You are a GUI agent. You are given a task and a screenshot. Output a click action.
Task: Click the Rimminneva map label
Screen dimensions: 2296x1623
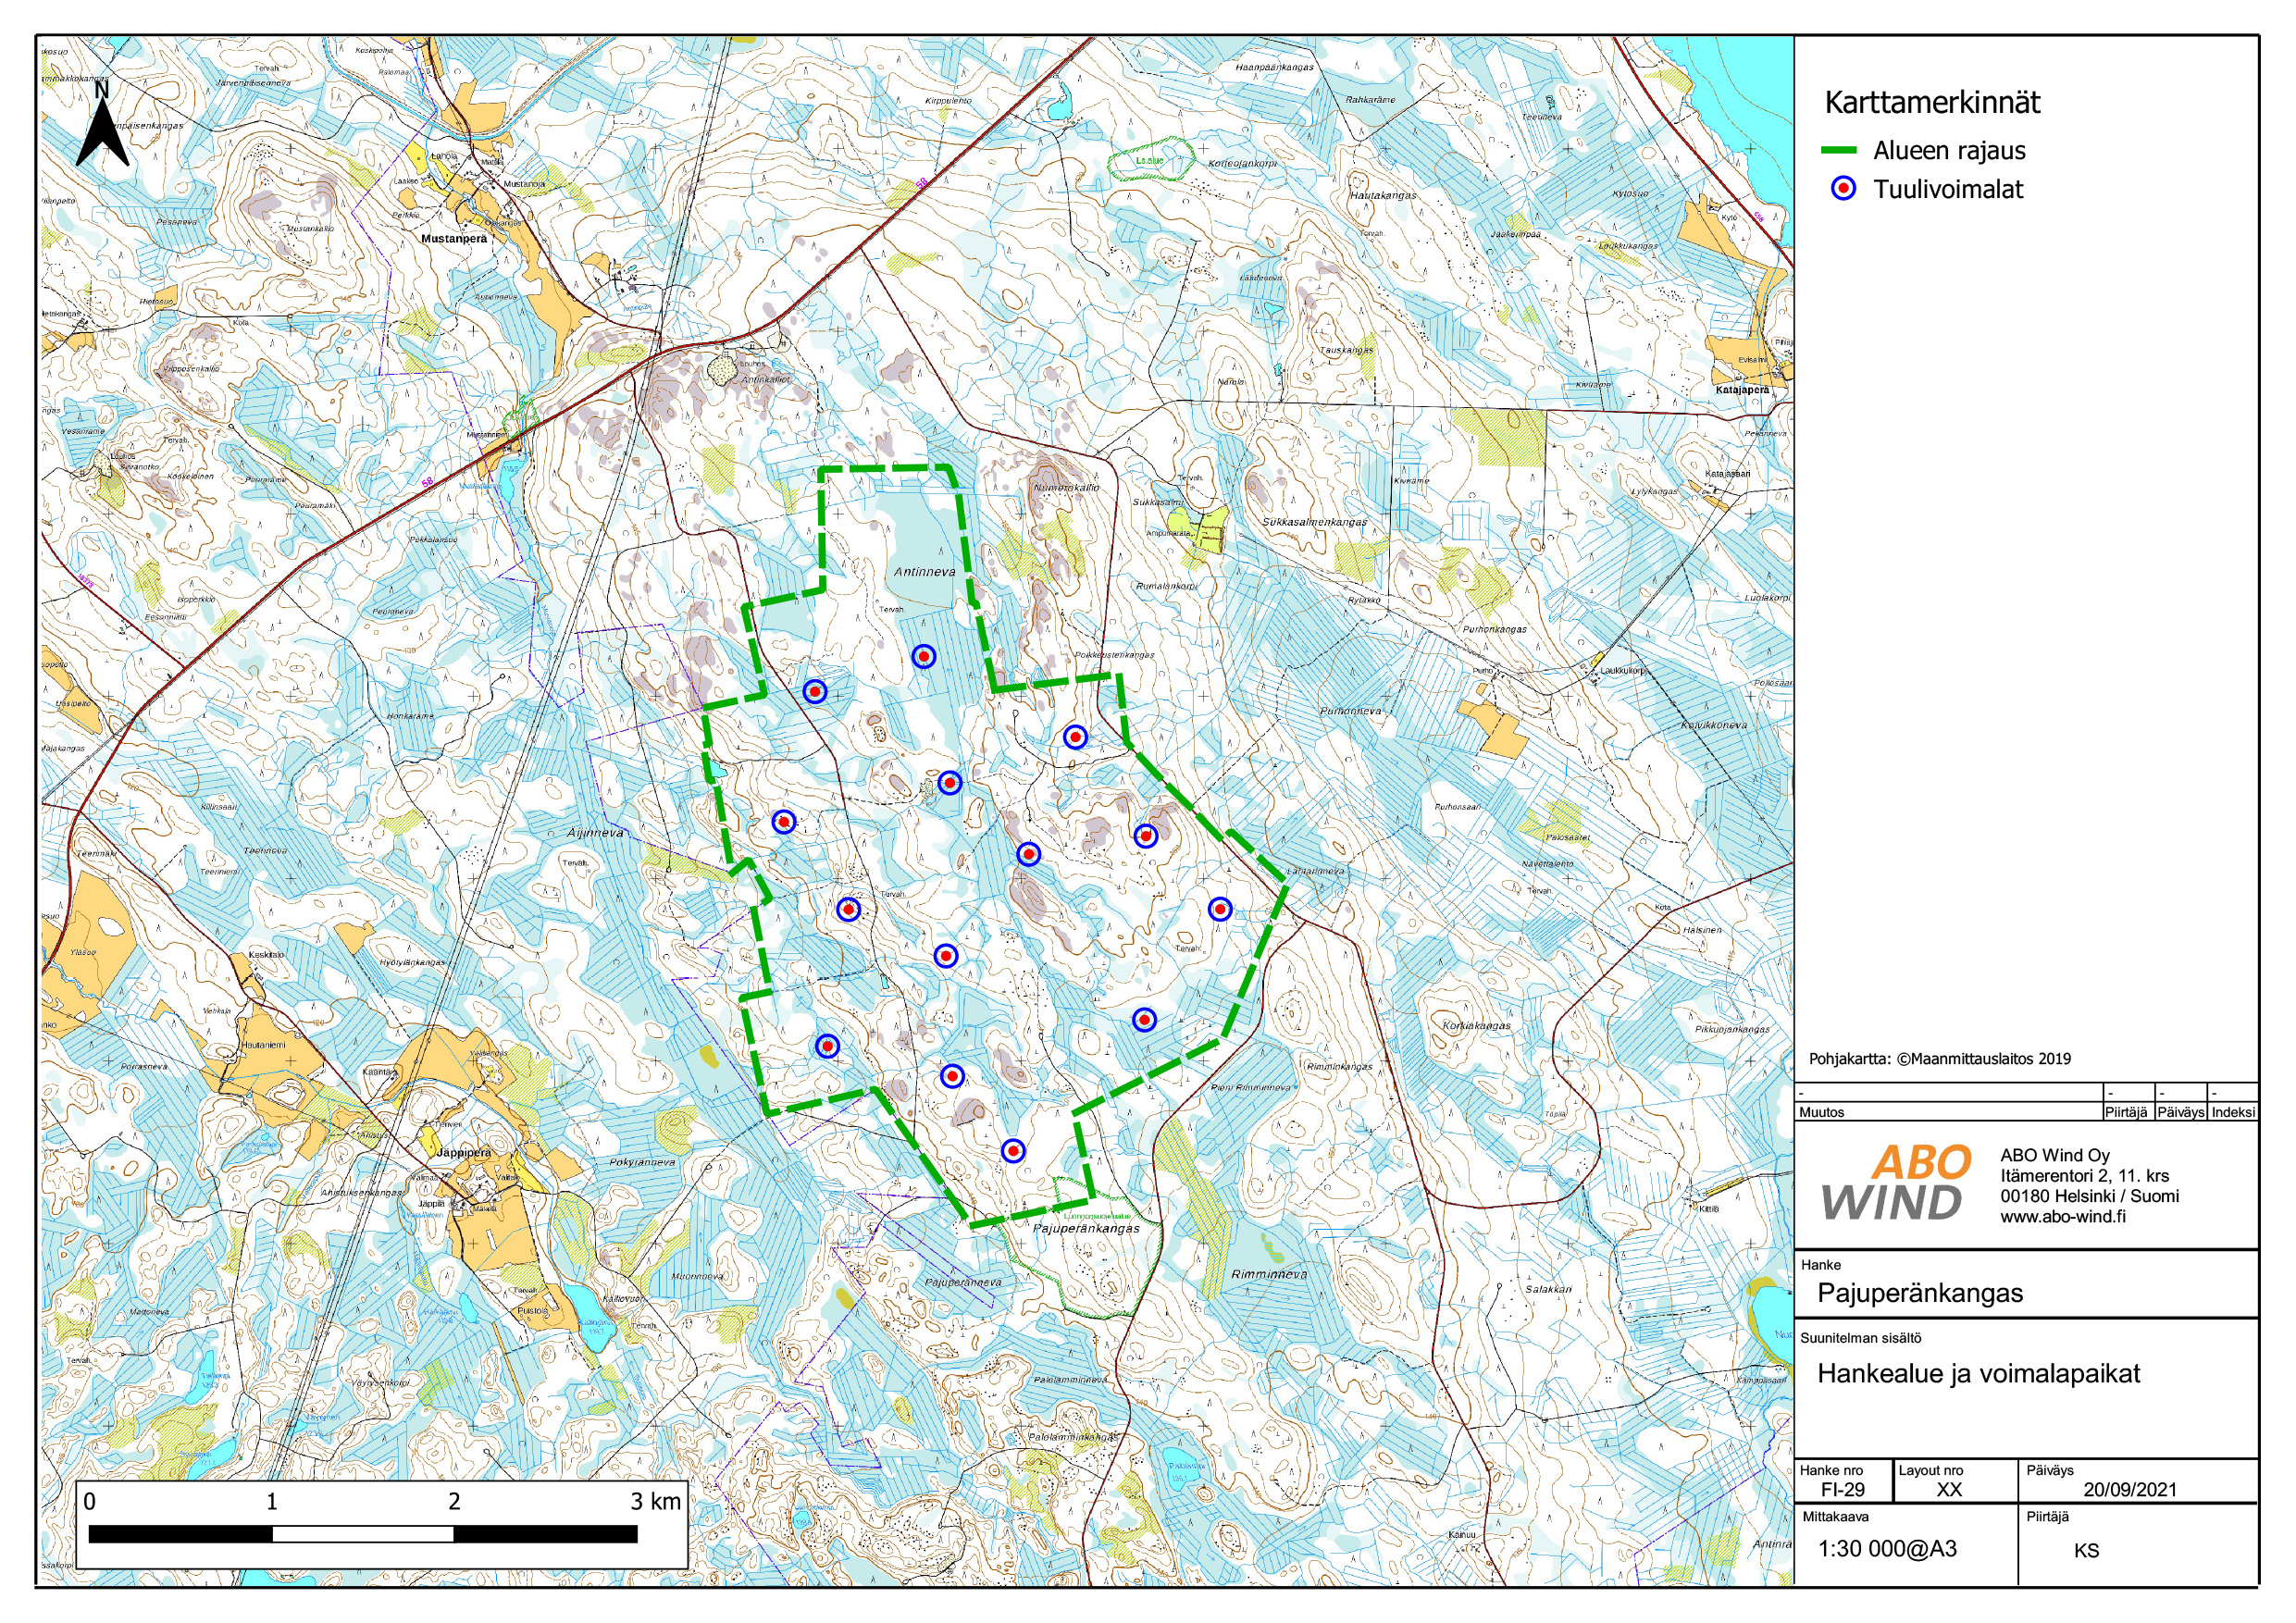1269,1275
